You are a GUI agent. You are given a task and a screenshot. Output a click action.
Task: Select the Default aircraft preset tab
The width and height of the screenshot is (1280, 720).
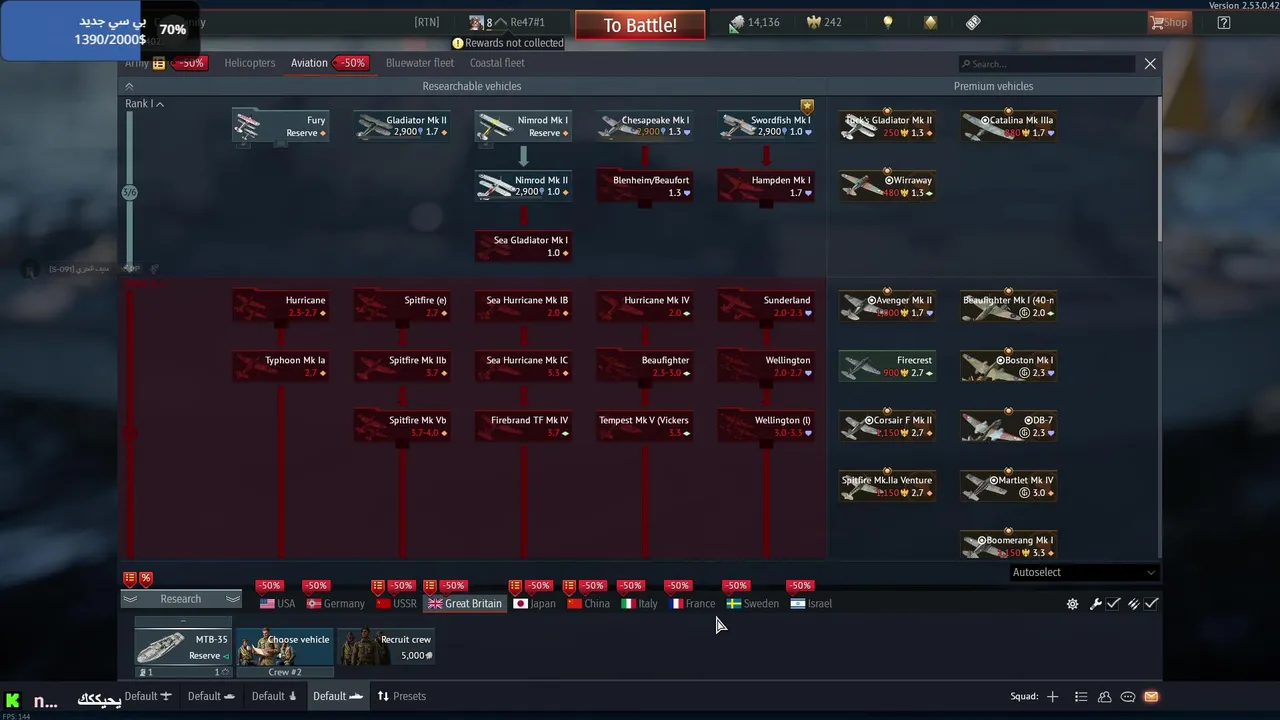pyautogui.click(x=148, y=697)
